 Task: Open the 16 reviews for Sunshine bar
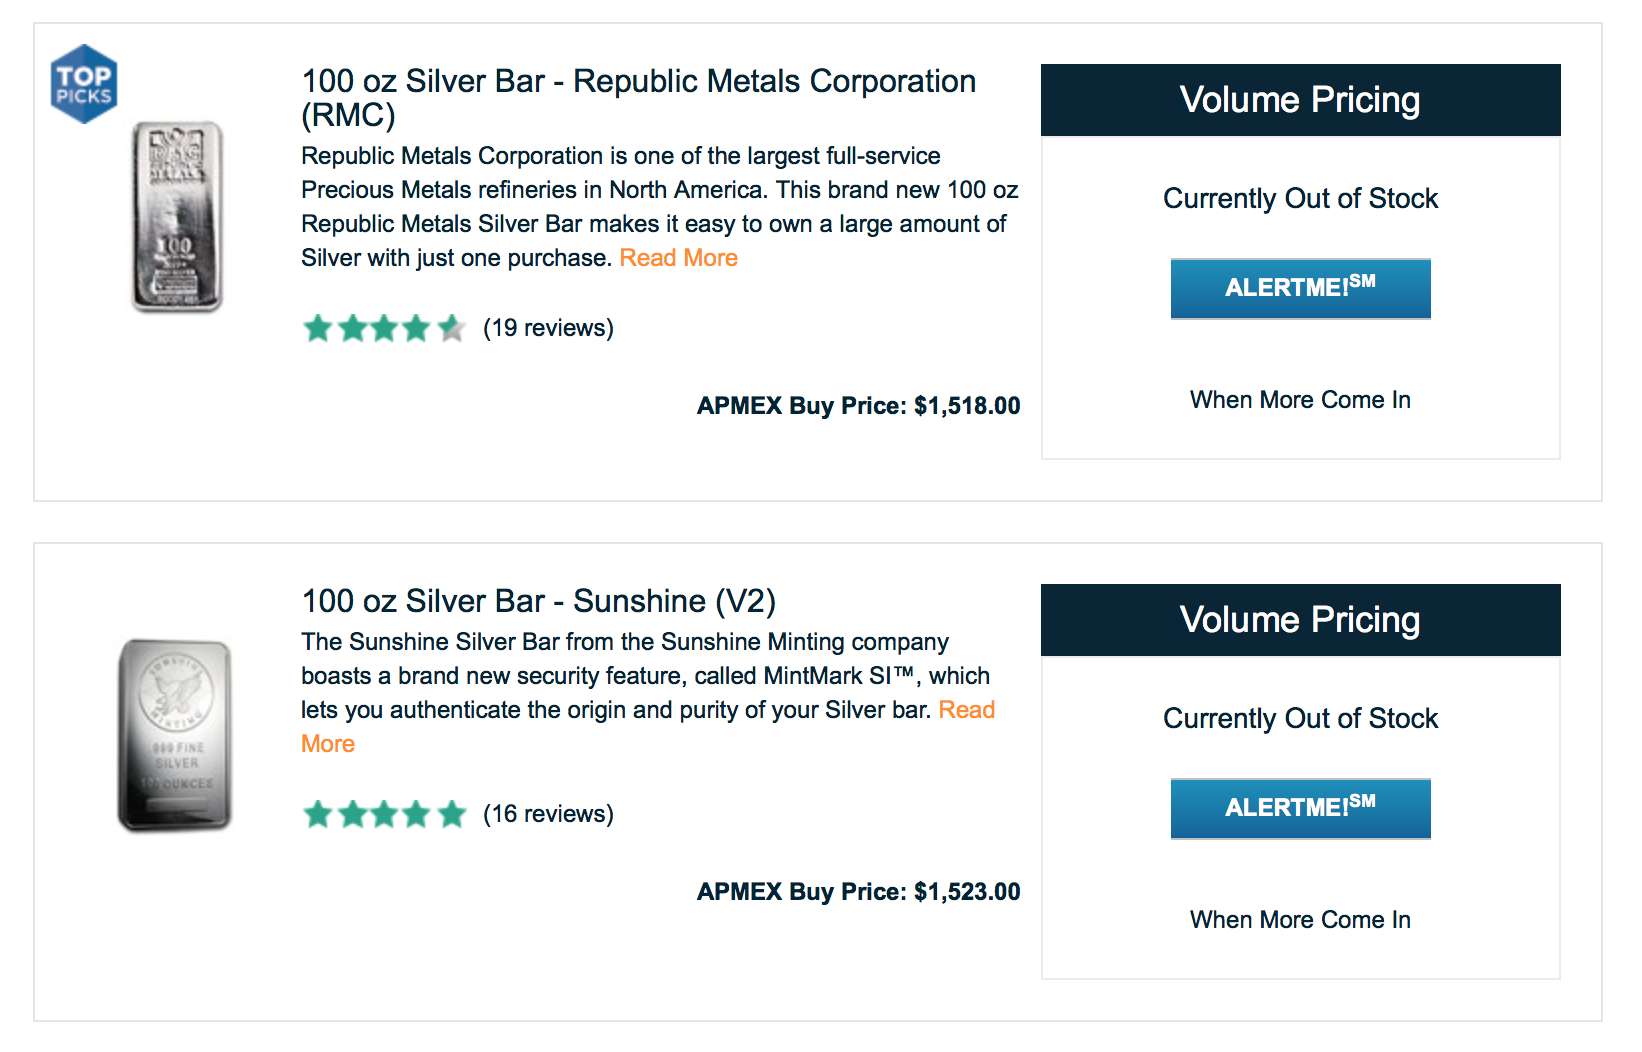coord(548,814)
